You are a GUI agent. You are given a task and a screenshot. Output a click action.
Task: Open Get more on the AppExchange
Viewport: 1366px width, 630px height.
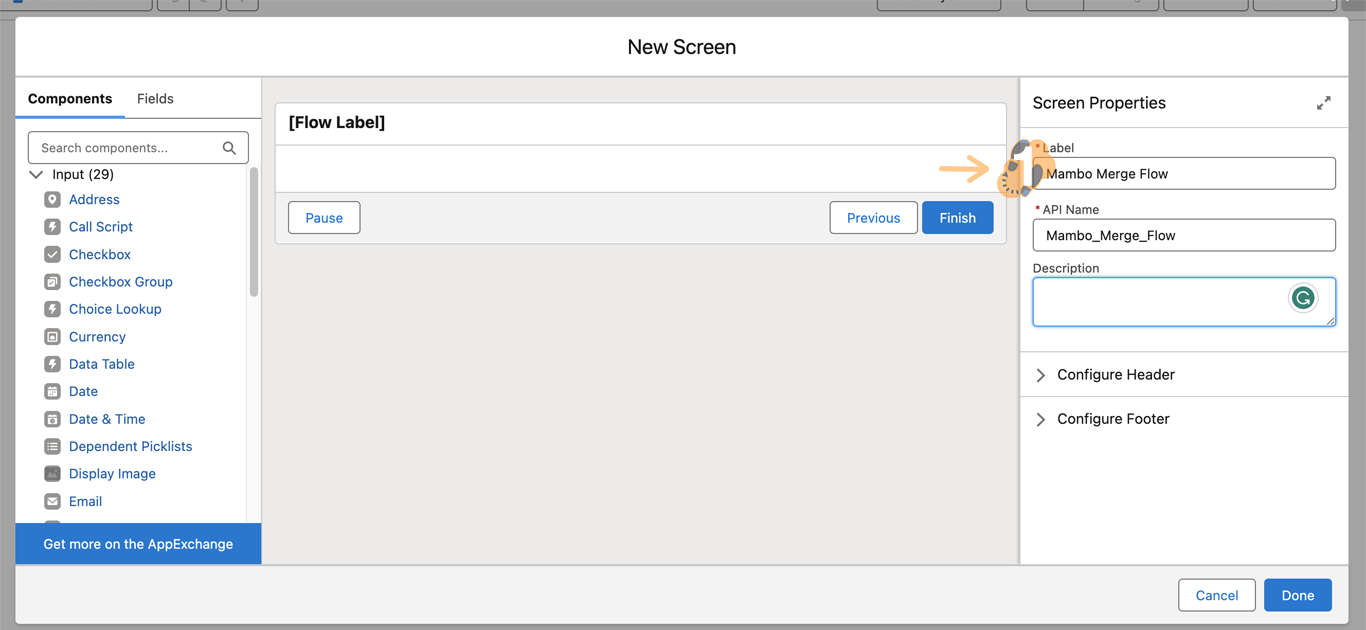point(138,544)
